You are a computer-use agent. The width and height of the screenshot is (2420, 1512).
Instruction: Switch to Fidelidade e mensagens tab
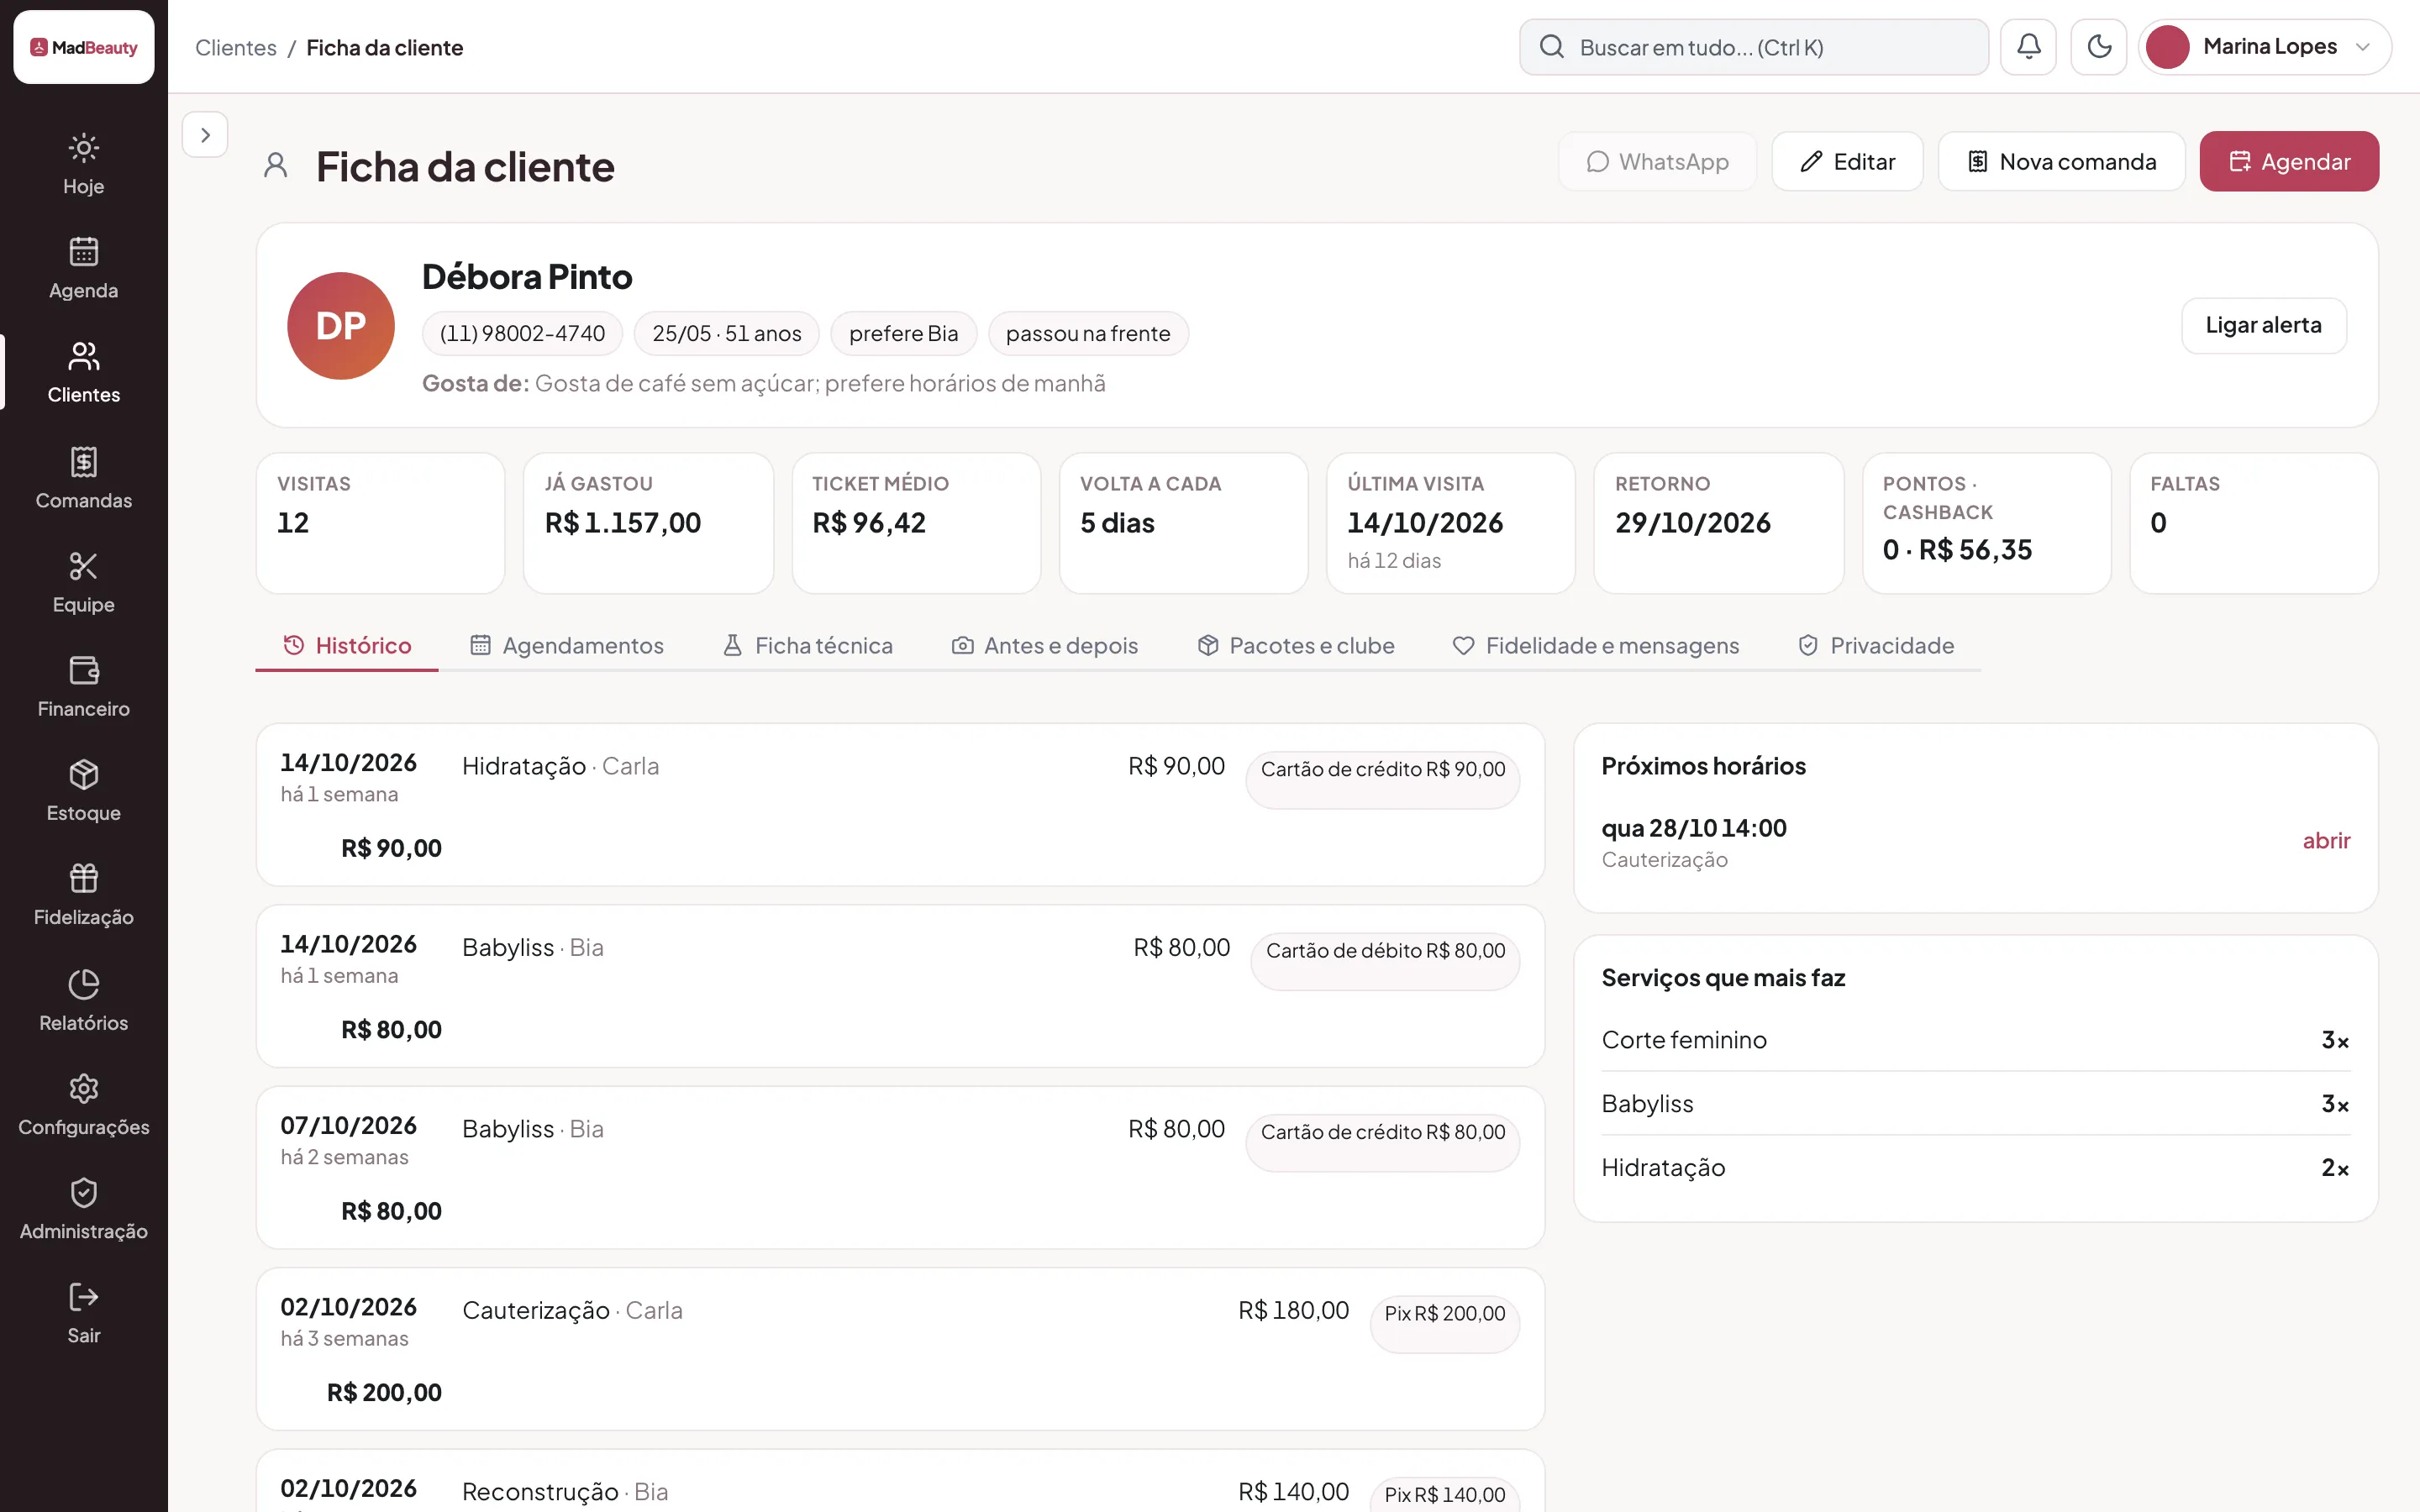[1596, 646]
